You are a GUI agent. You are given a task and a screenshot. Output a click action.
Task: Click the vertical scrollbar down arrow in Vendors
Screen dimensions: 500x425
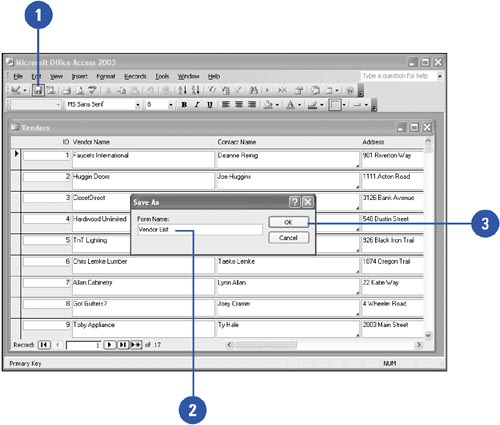click(428, 335)
